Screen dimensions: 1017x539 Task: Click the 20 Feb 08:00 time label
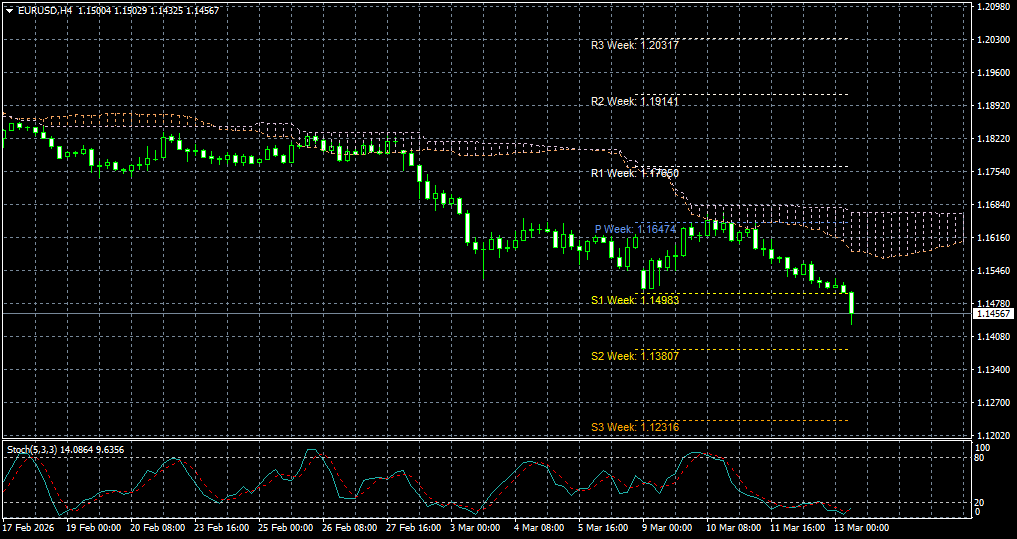pos(158,528)
